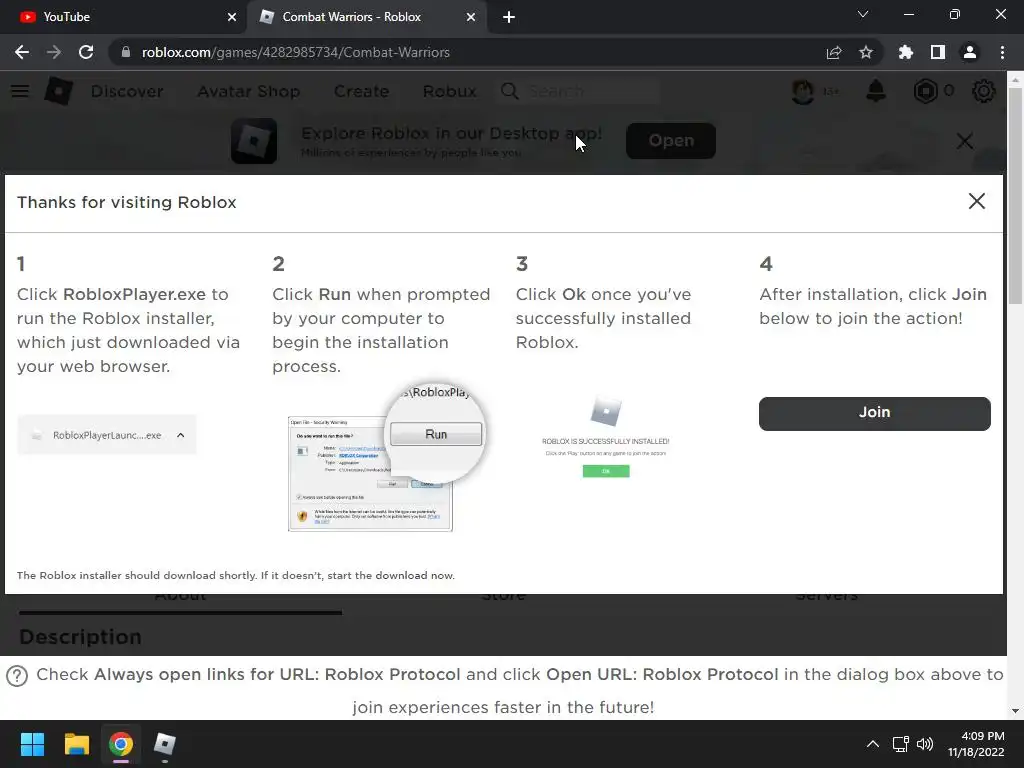Click the scrollbar up arrow
The width and height of the screenshot is (1024, 768).
point(1015,80)
